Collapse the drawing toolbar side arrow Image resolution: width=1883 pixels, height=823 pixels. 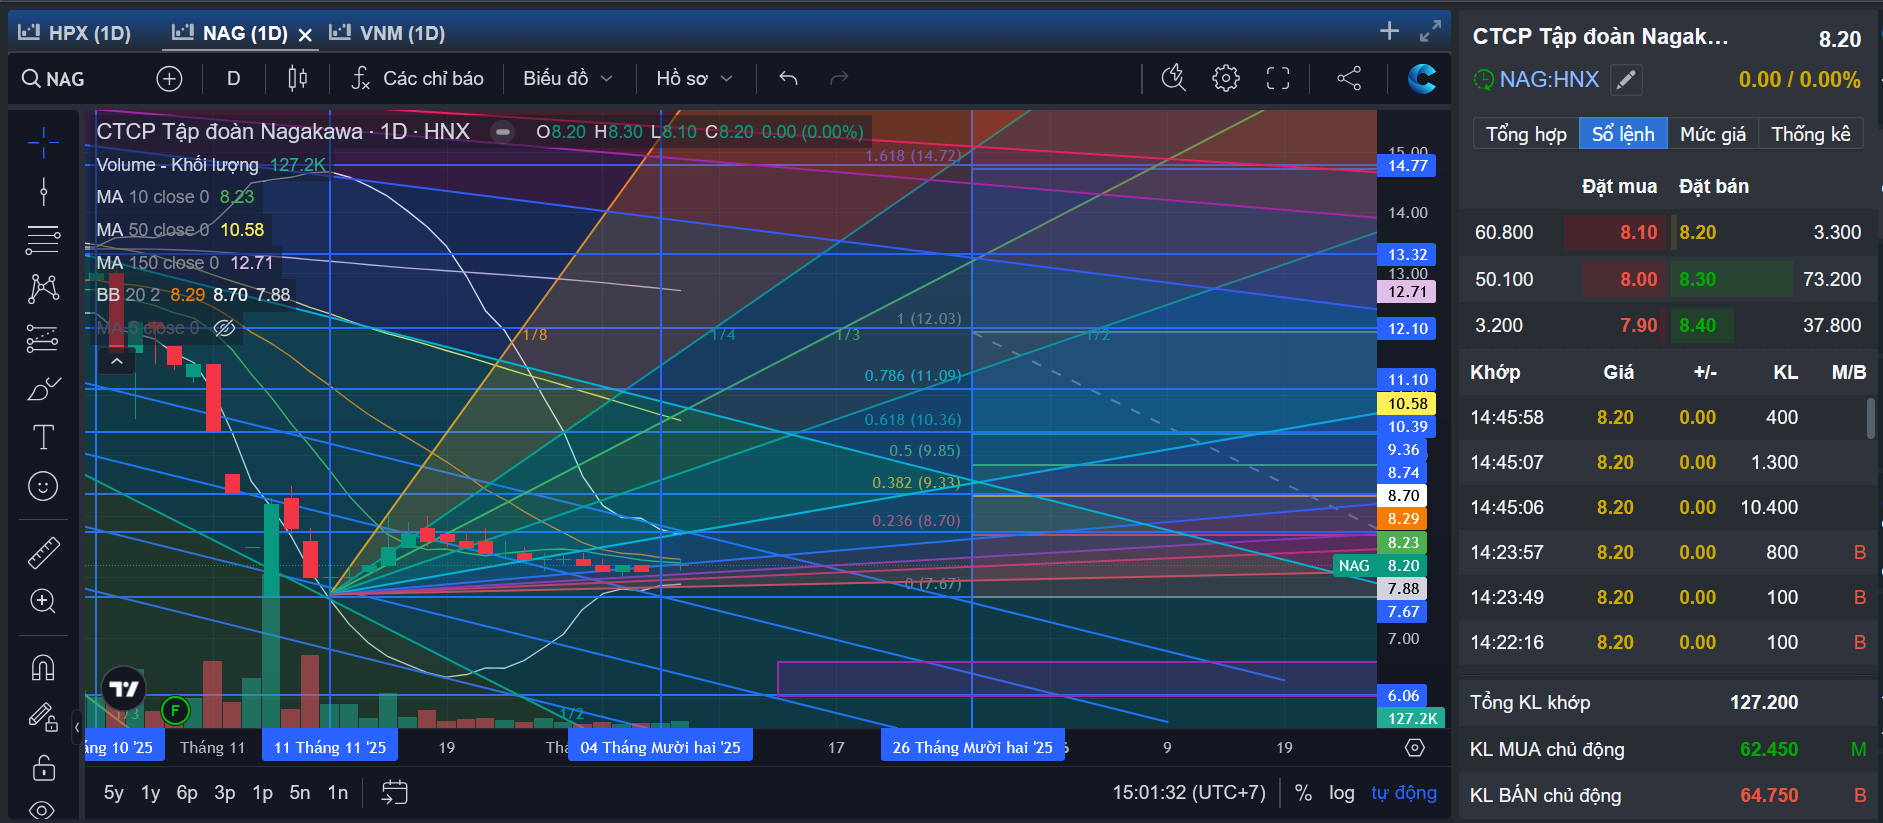click(x=77, y=727)
